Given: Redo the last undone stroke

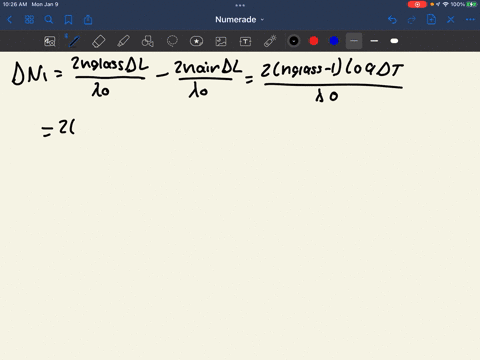Looking at the screenshot, I should click(412, 20).
